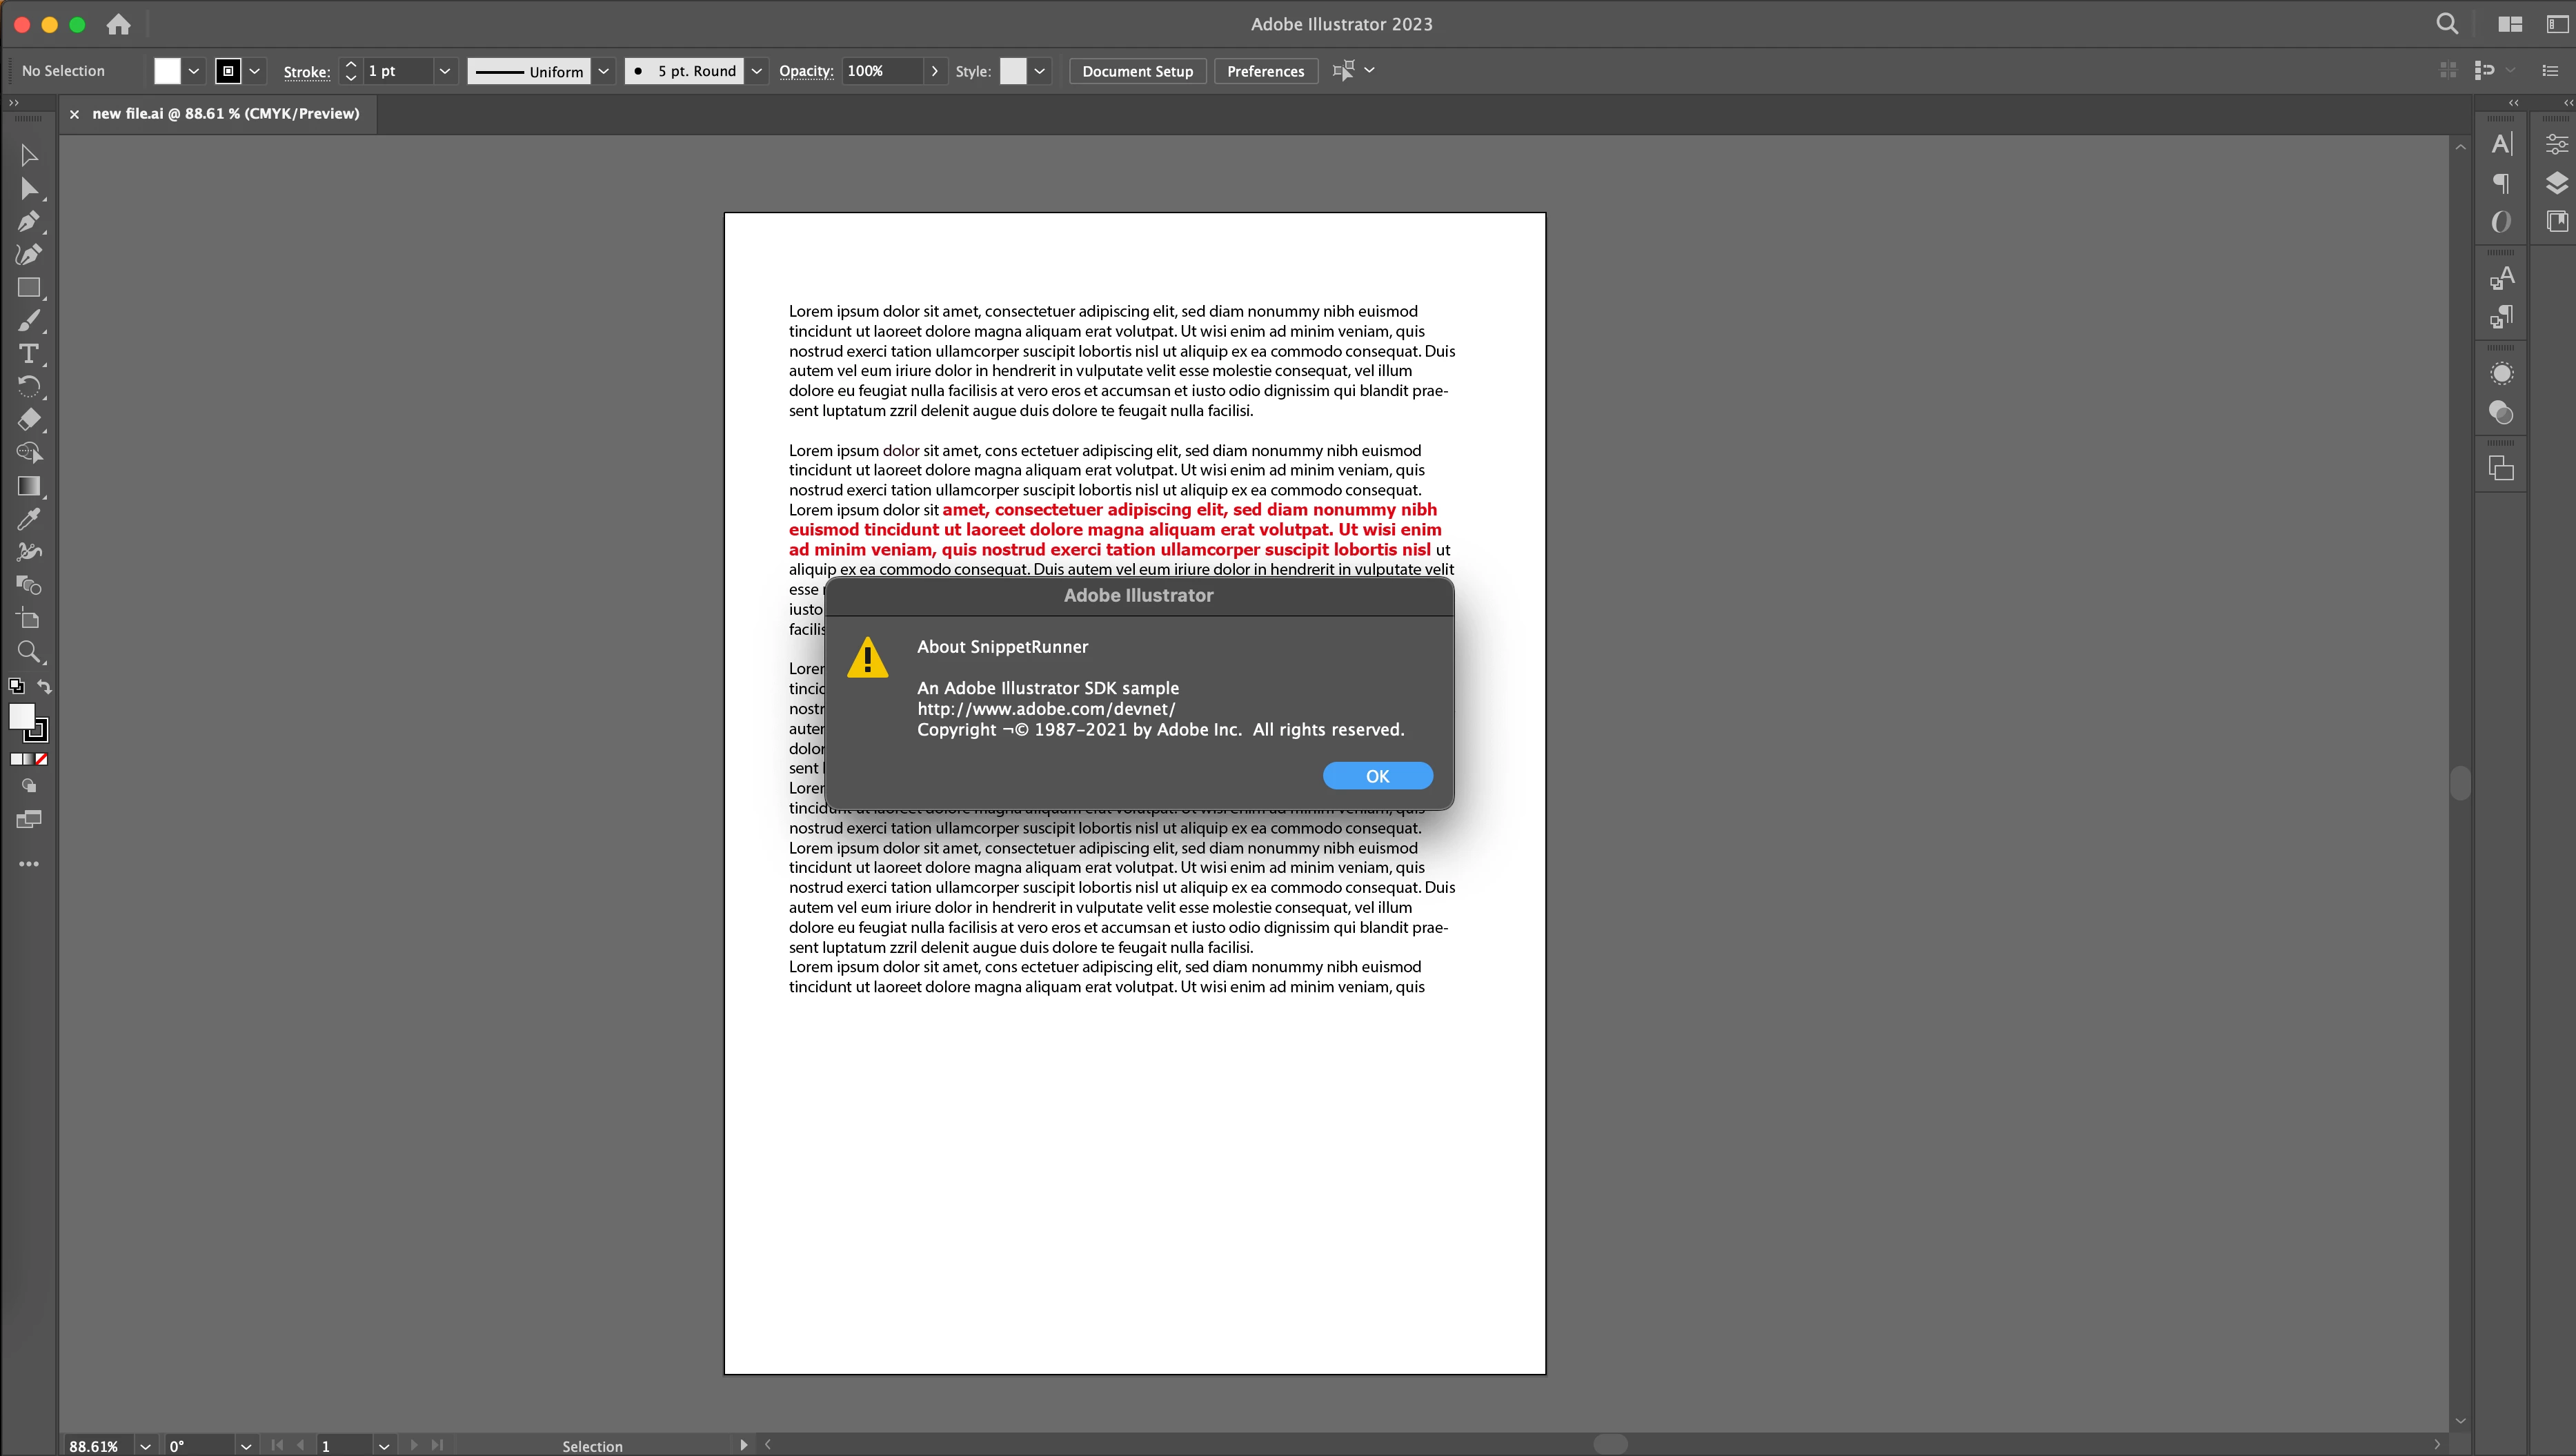Open Document Setup
Image resolution: width=2576 pixels, height=1456 pixels.
[x=1137, y=71]
